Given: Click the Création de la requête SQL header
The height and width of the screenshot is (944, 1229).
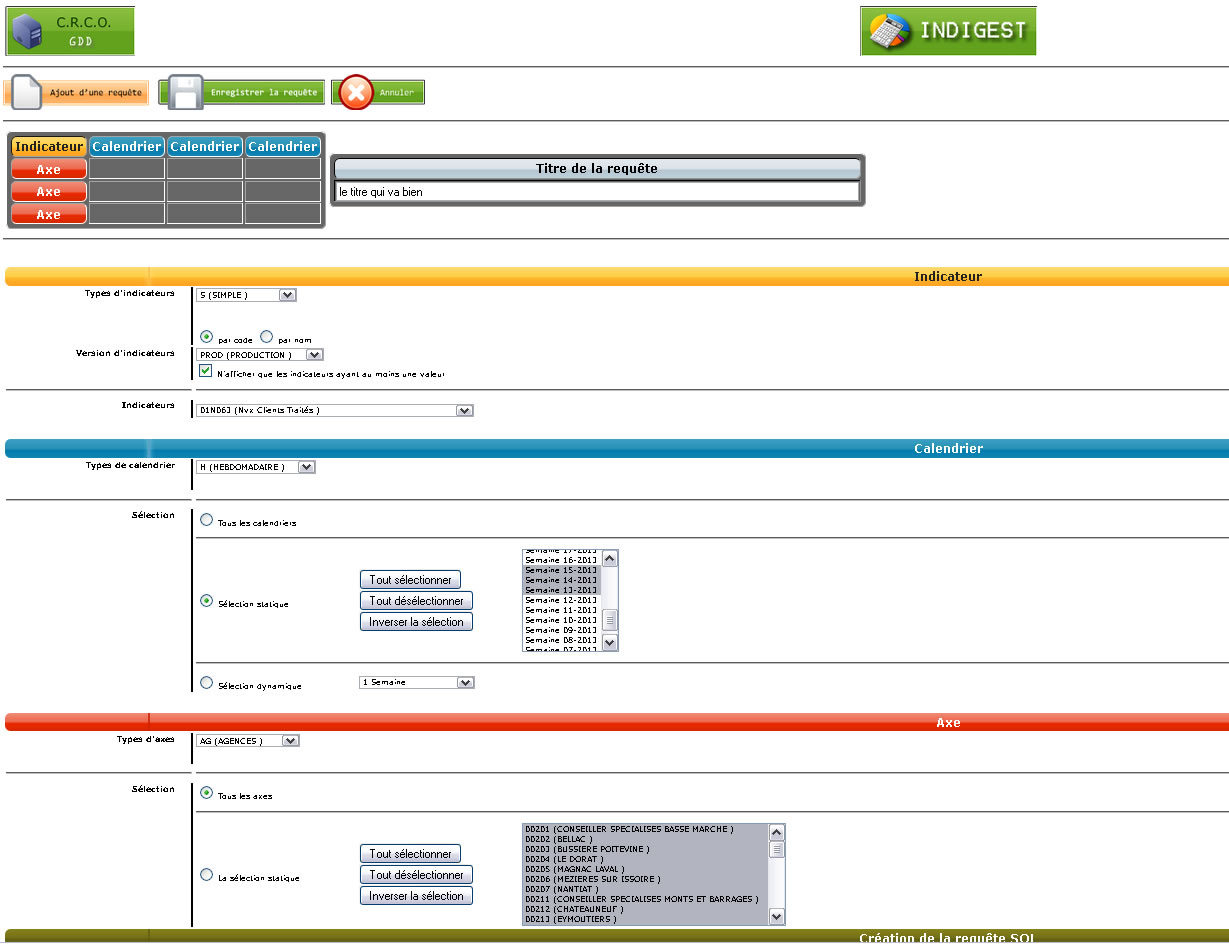Looking at the screenshot, I should [617, 937].
